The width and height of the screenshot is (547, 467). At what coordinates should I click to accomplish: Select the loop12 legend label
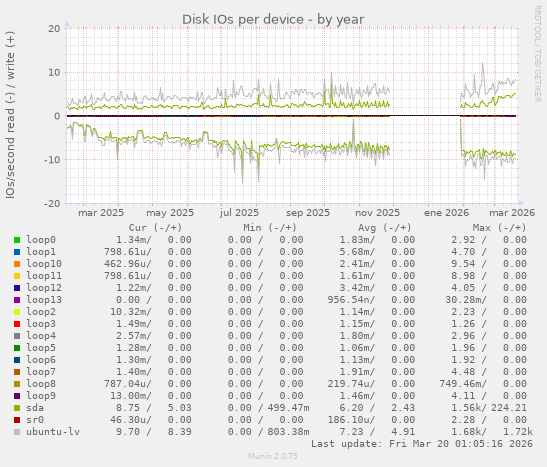pyautogui.click(x=44, y=288)
